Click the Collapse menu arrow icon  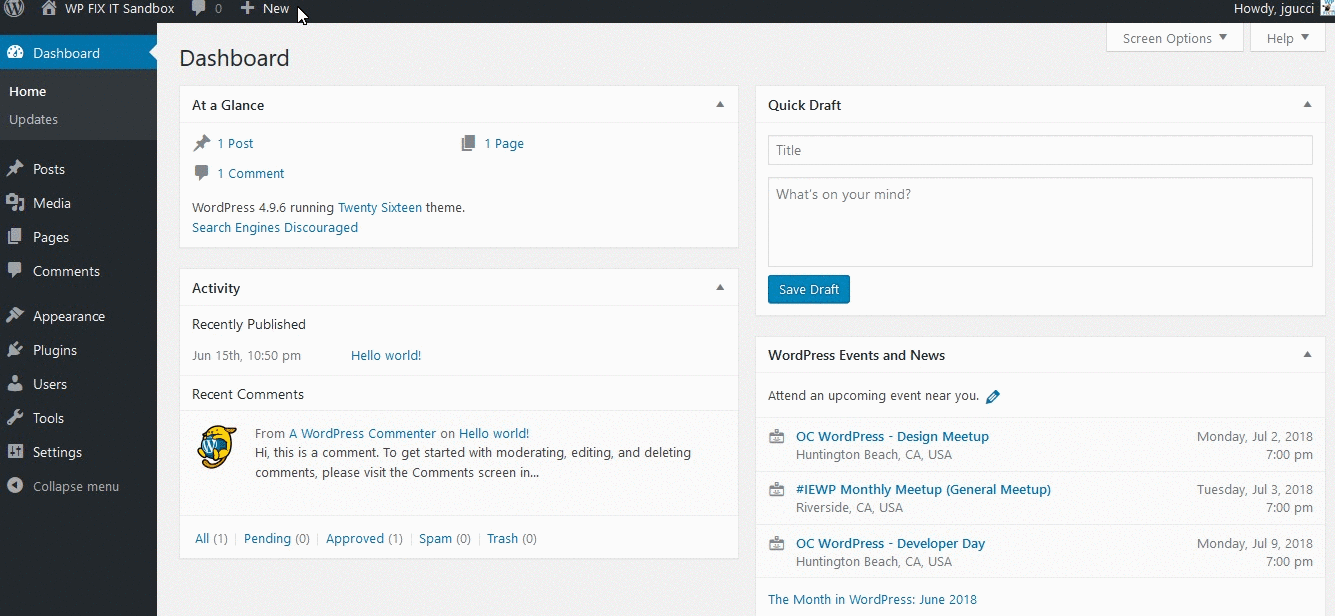point(15,486)
